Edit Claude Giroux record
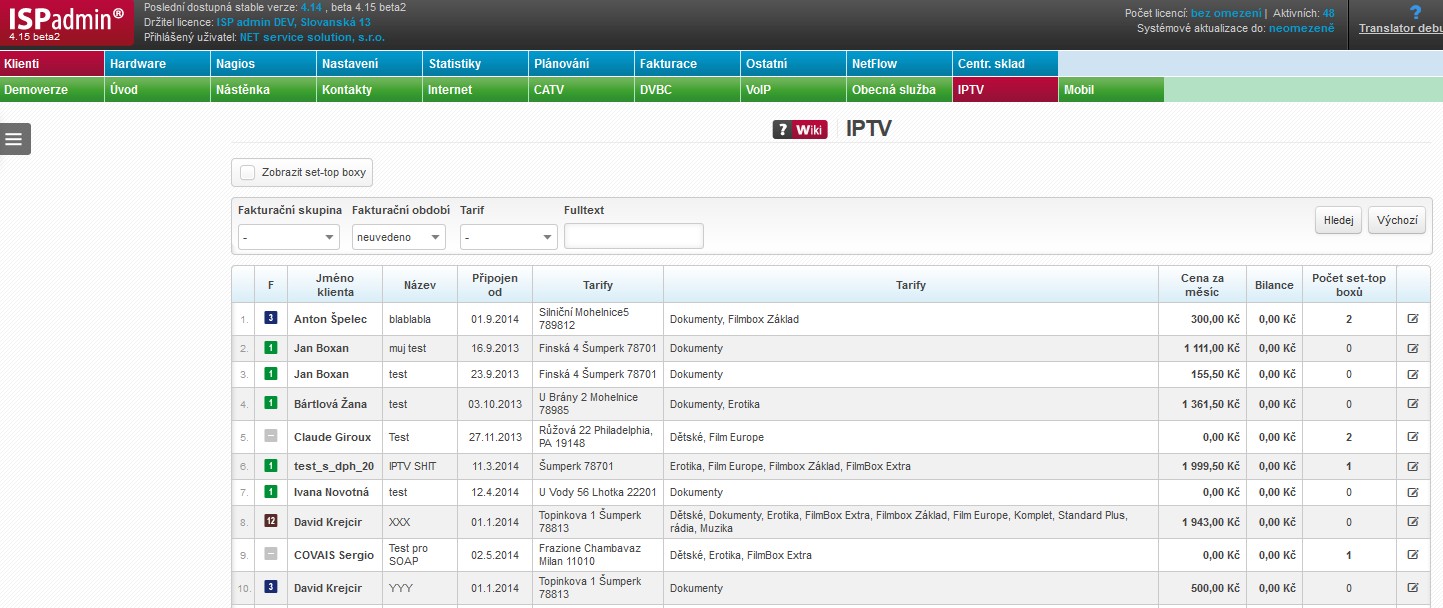This screenshot has width=1443, height=608. point(1413,437)
